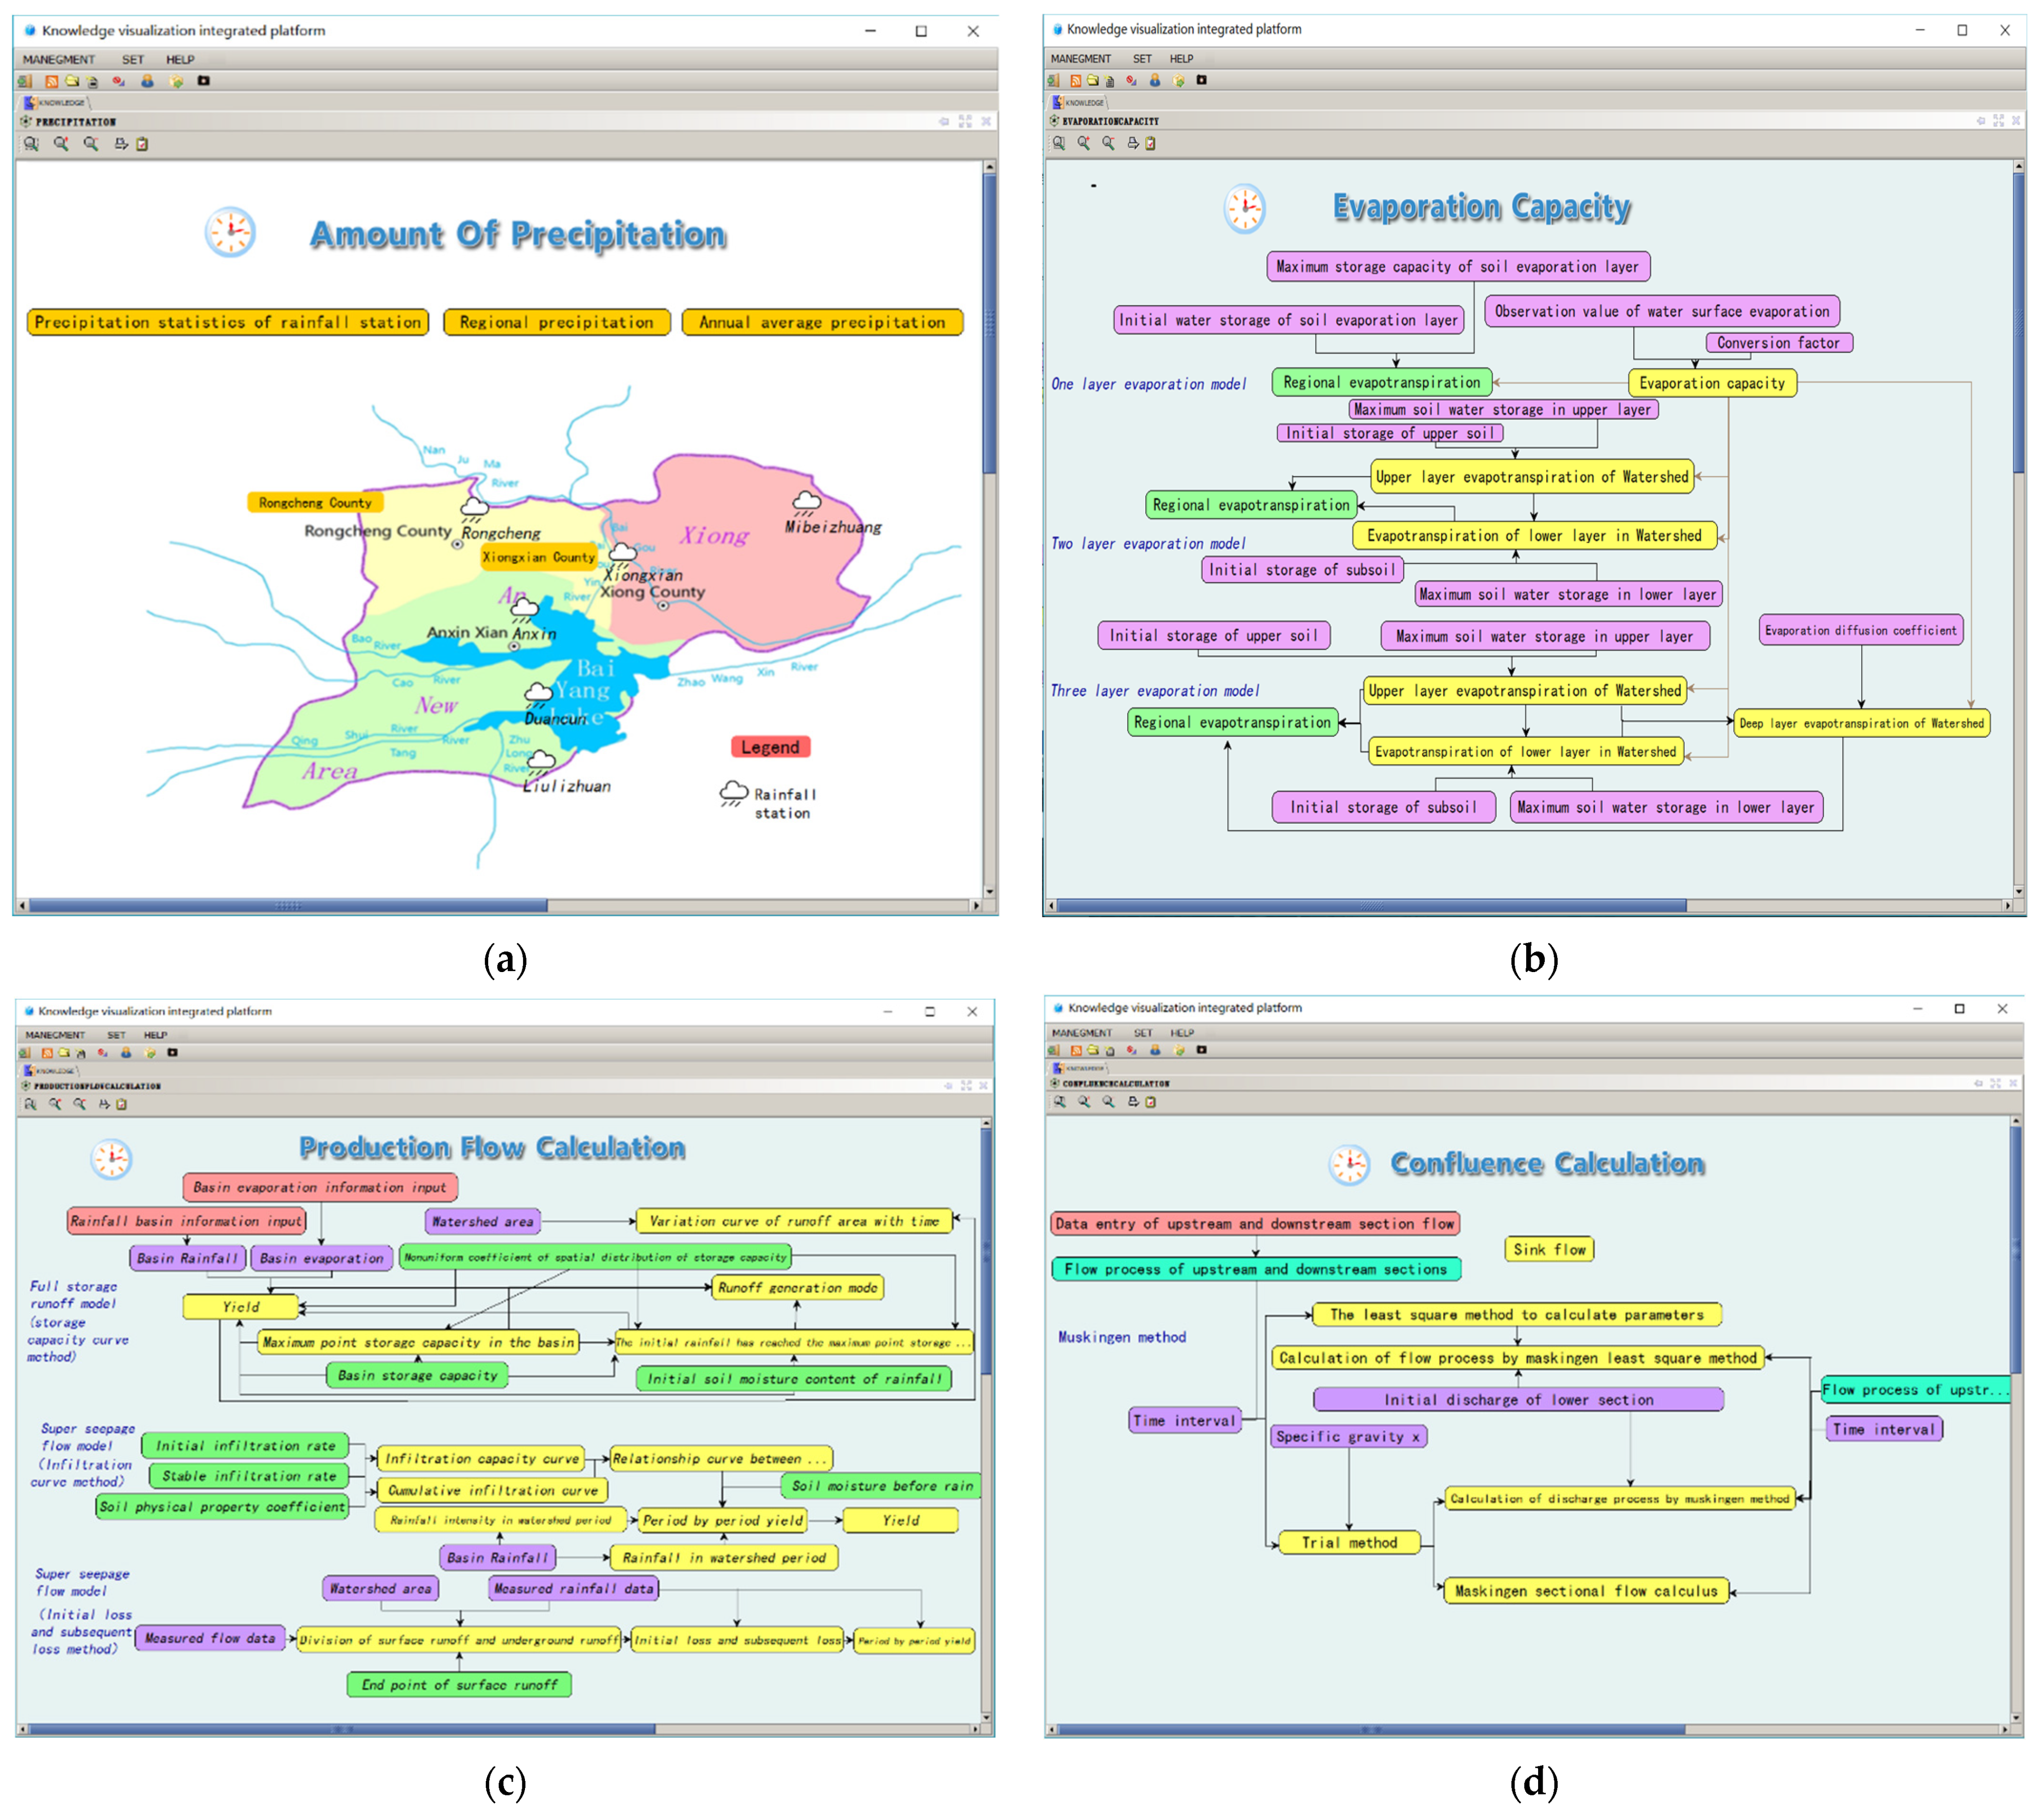
Task: Click fit-to-window zoom icon in Confluence Calculation window
Action: [1060, 1102]
